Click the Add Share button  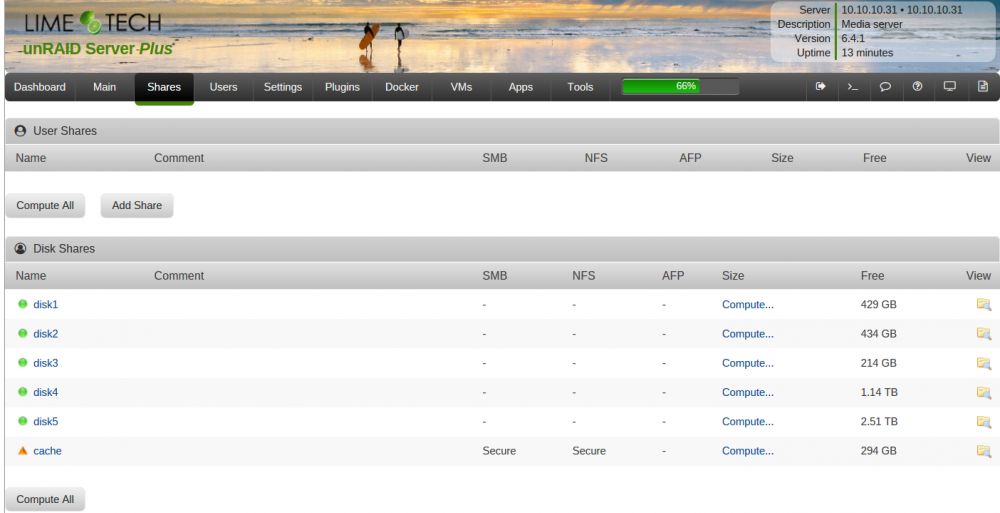click(137, 205)
